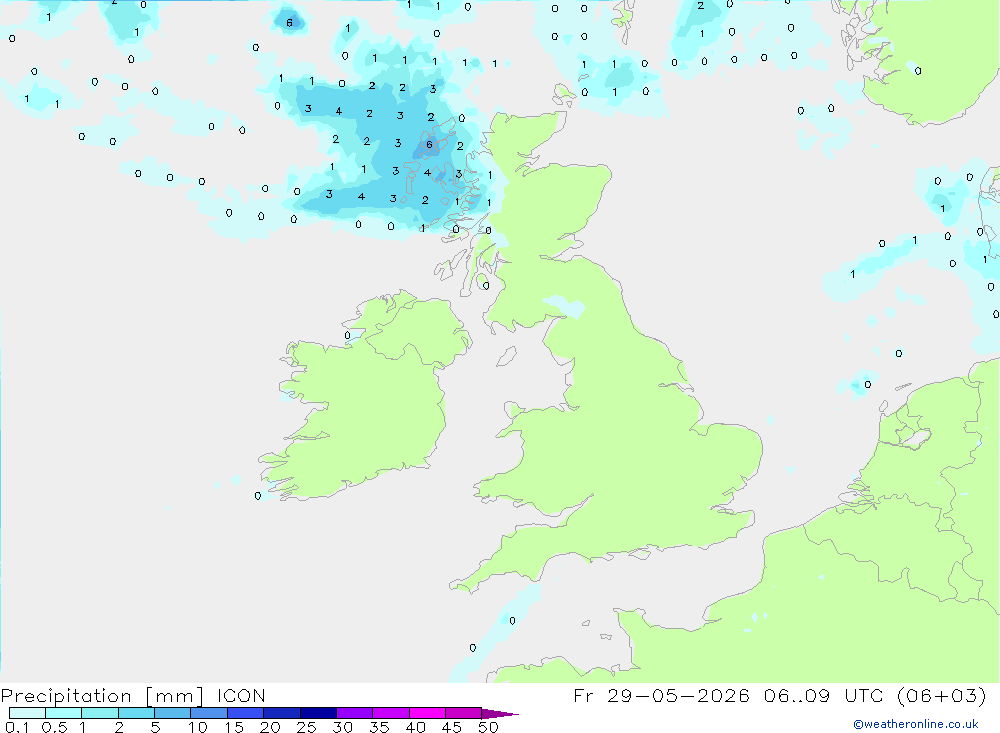
Task: Click the "UTC" label
Action: tap(864, 695)
